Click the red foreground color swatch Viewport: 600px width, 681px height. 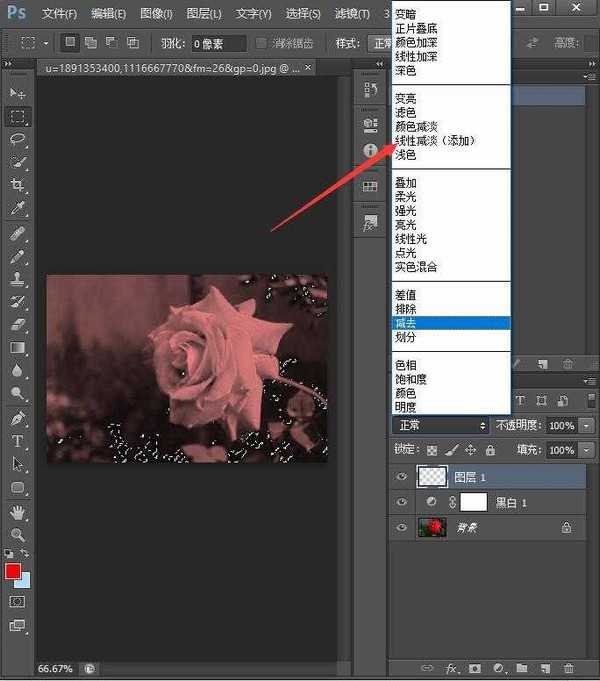13,571
